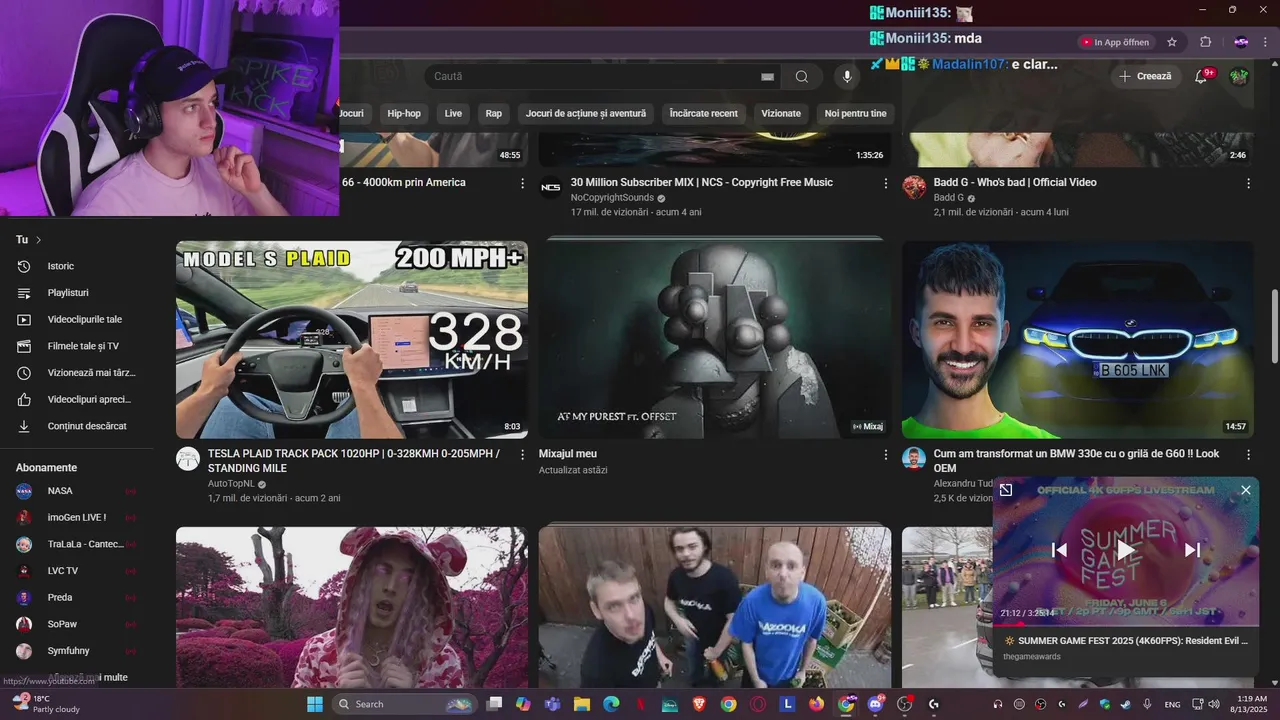Open the on-screen keyboard icon in search box
Viewport: 1280px width, 720px height.
pyautogui.click(x=767, y=76)
